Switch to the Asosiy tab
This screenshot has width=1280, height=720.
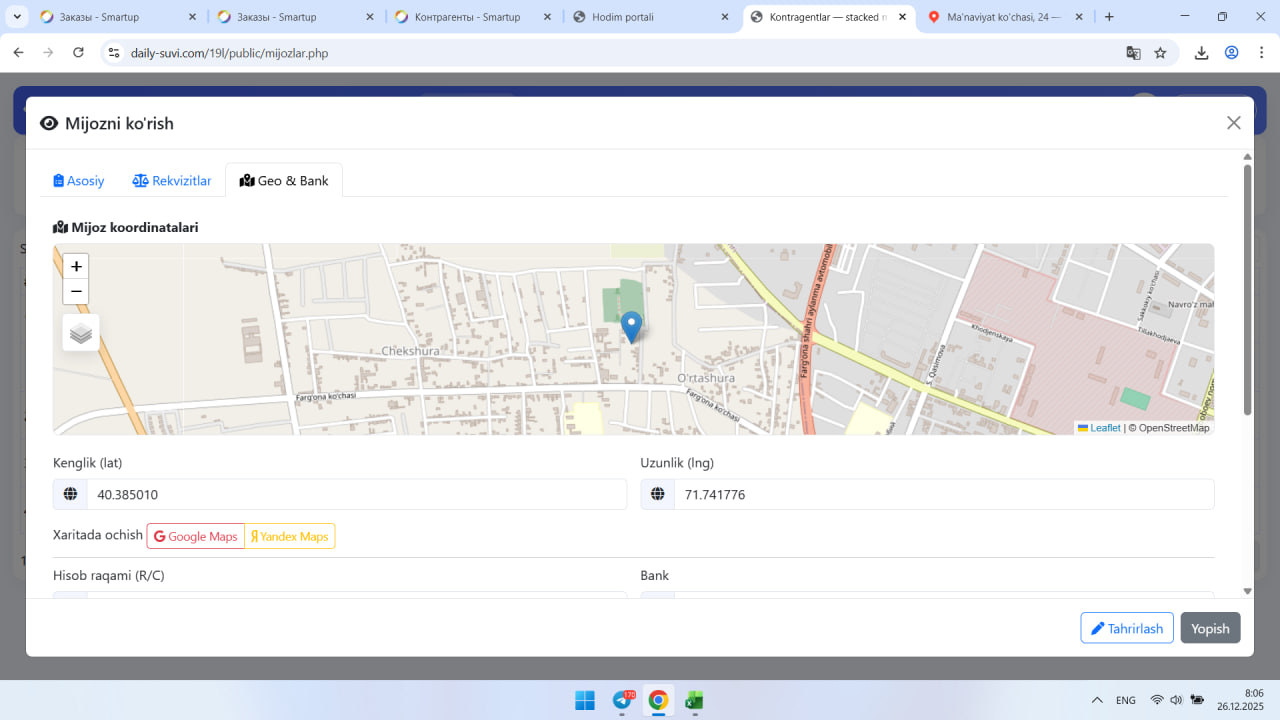coord(79,181)
